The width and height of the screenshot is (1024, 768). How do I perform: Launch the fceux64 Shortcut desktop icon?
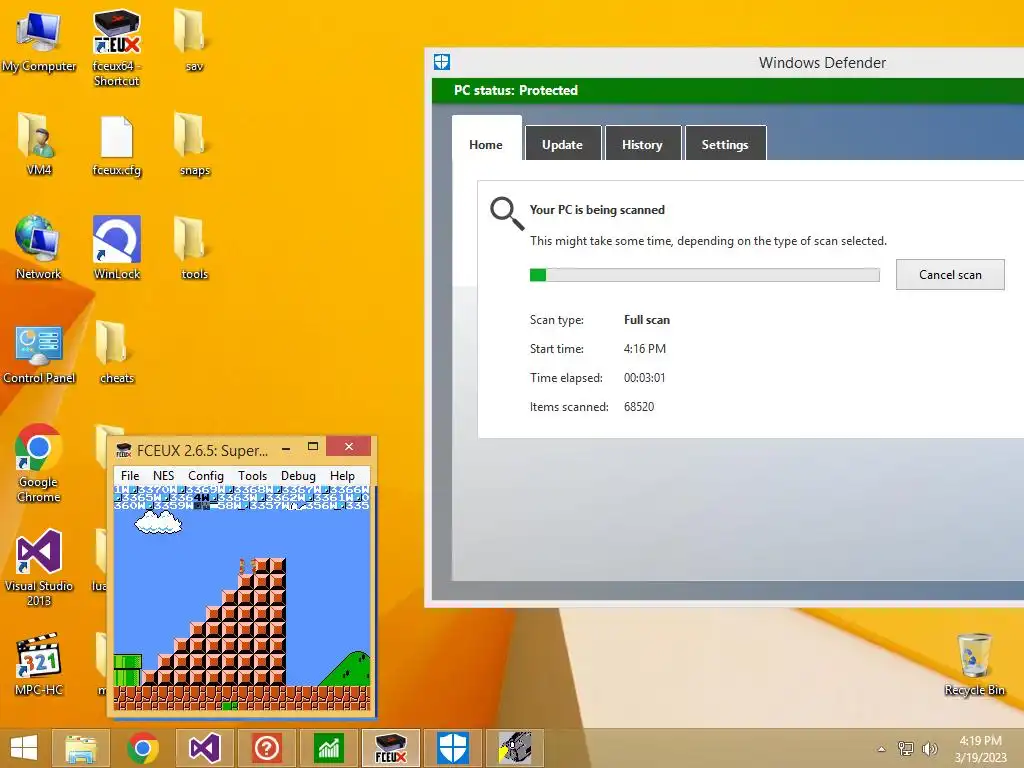tap(116, 48)
